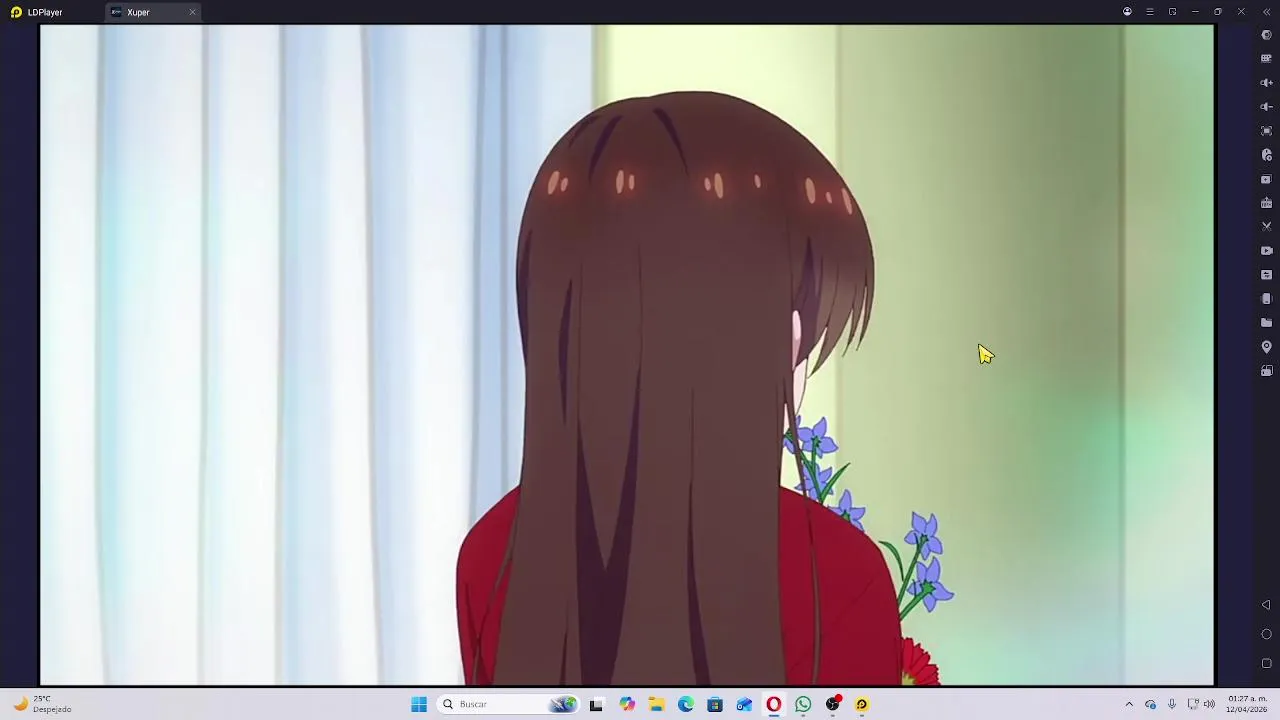The width and height of the screenshot is (1280, 720).
Task: Open OBS Studio from taskbar
Action: click(833, 704)
